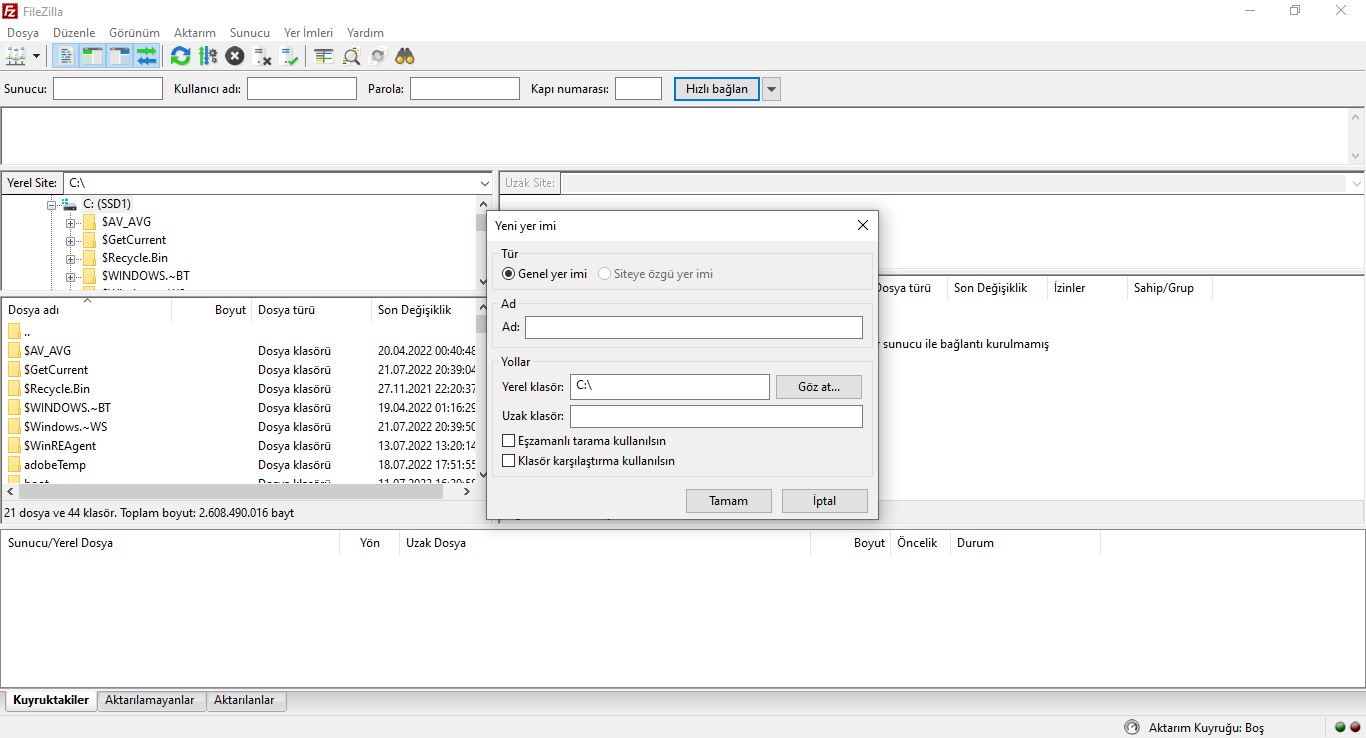The height and width of the screenshot is (738, 1366).
Task: Click the Yerel klasör input field
Action: tap(670, 386)
